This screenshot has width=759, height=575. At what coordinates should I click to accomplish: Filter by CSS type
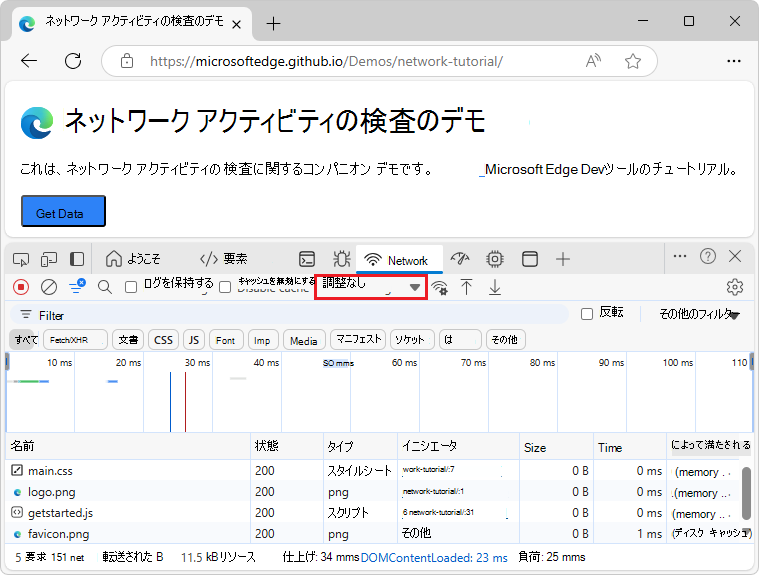click(163, 340)
